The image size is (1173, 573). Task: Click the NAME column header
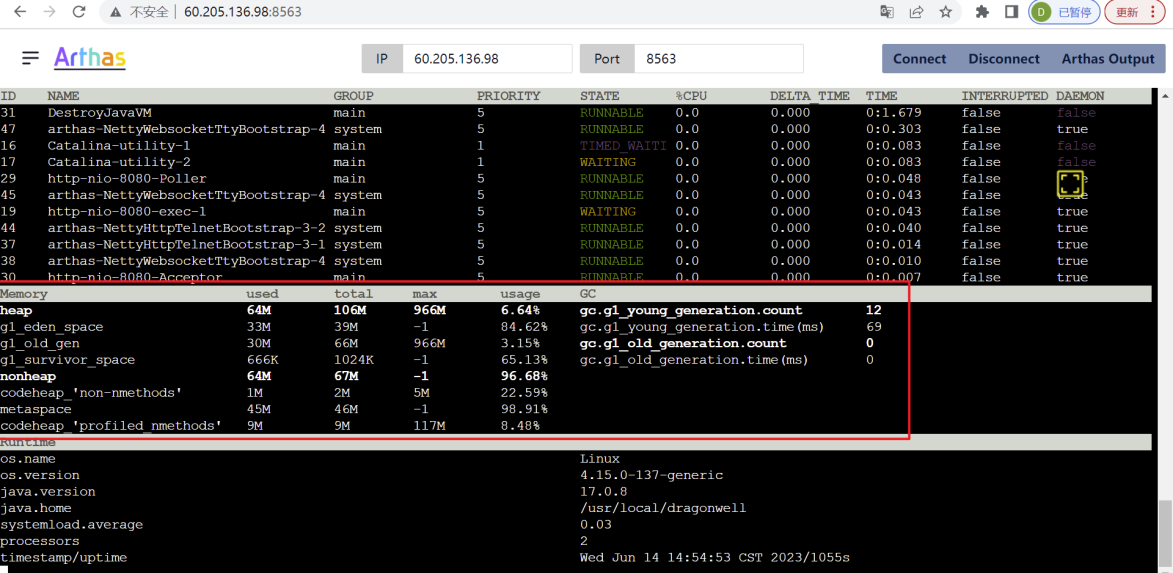pyautogui.click(x=63, y=96)
